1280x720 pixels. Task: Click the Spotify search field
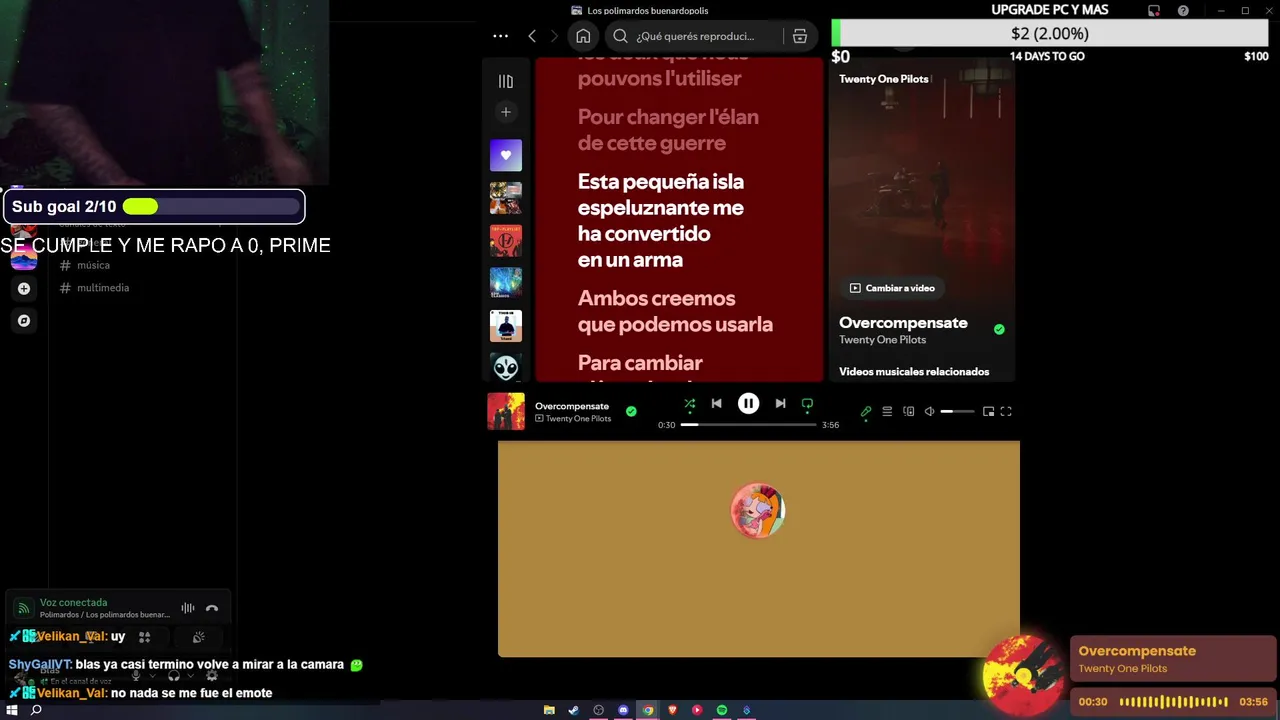(x=694, y=36)
